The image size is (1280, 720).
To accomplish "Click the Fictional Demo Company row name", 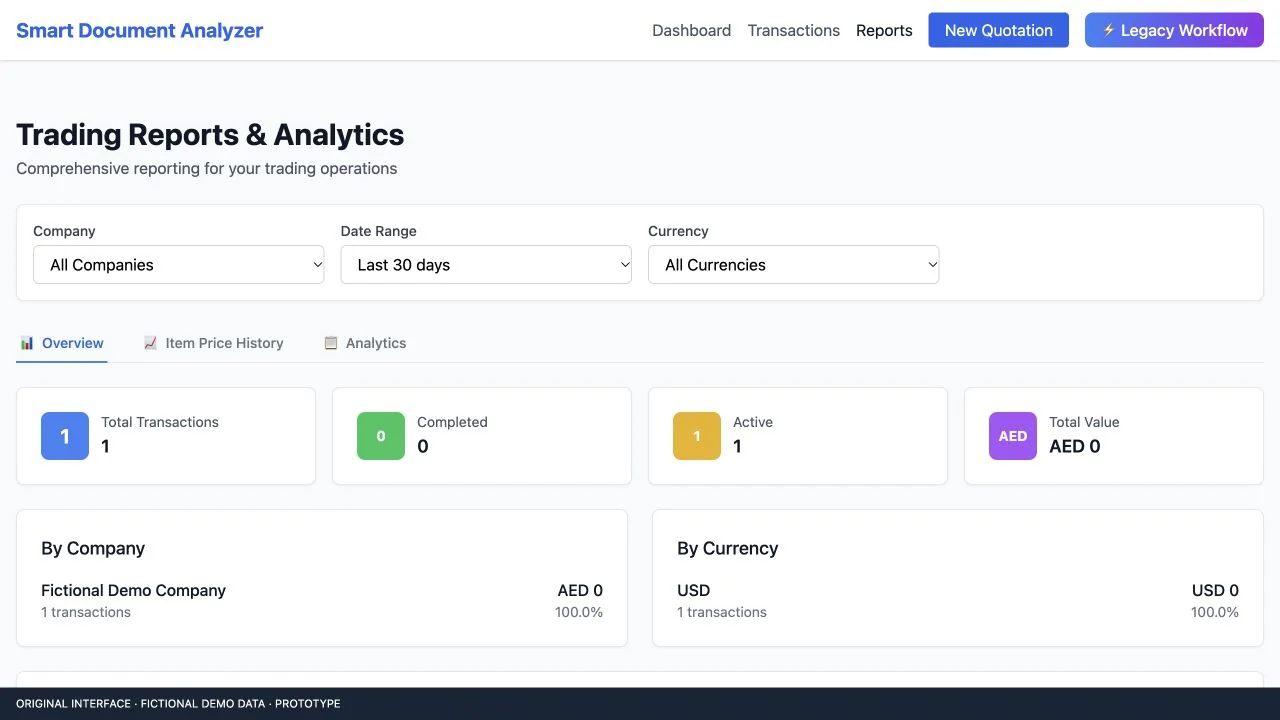I will (134, 590).
